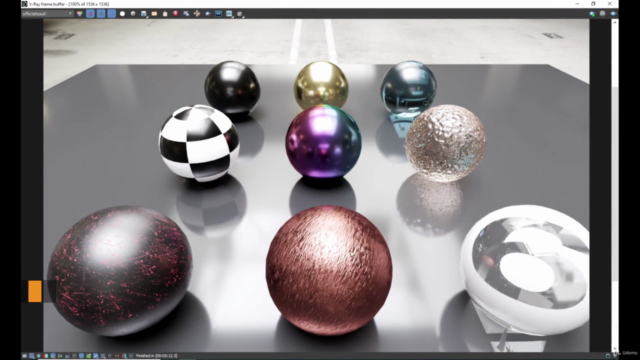The image size is (640, 360).
Task: Click the RGB color channels icon
Action: point(80,13)
